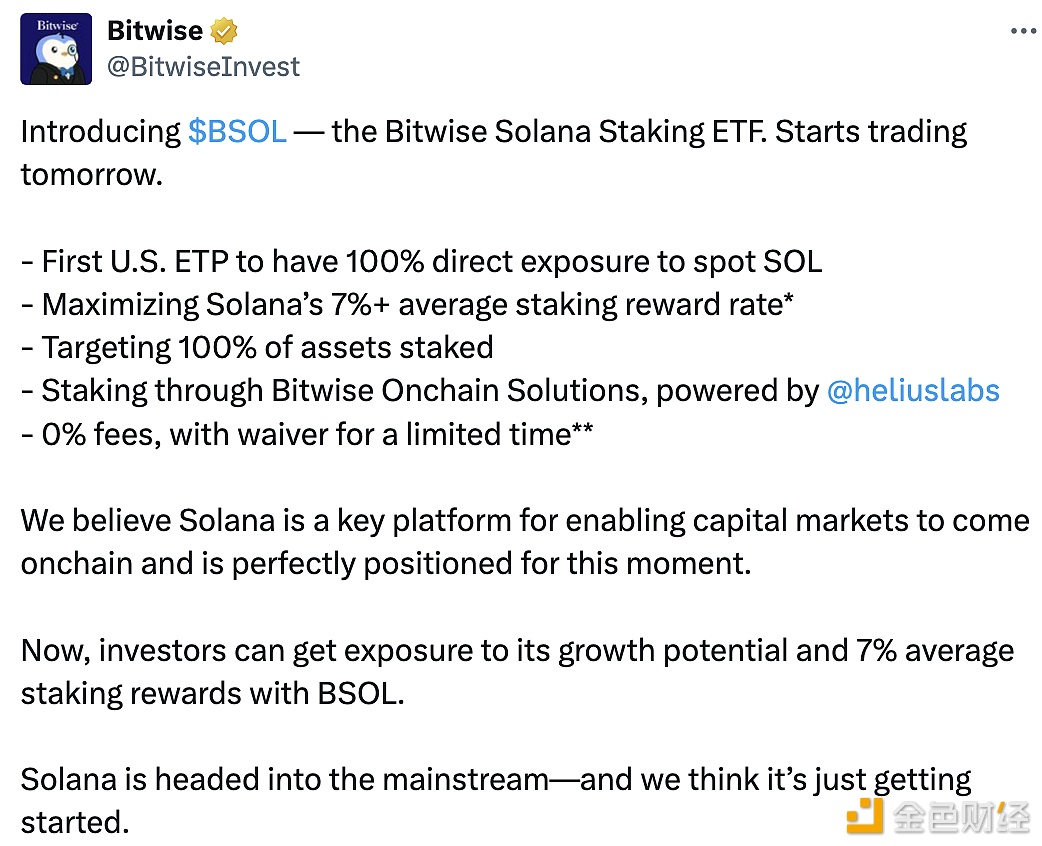The width and height of the screenshot is (1042, 846).
Task: Click the "First U.S. ETP" bullet line
Action: point(421,262)
